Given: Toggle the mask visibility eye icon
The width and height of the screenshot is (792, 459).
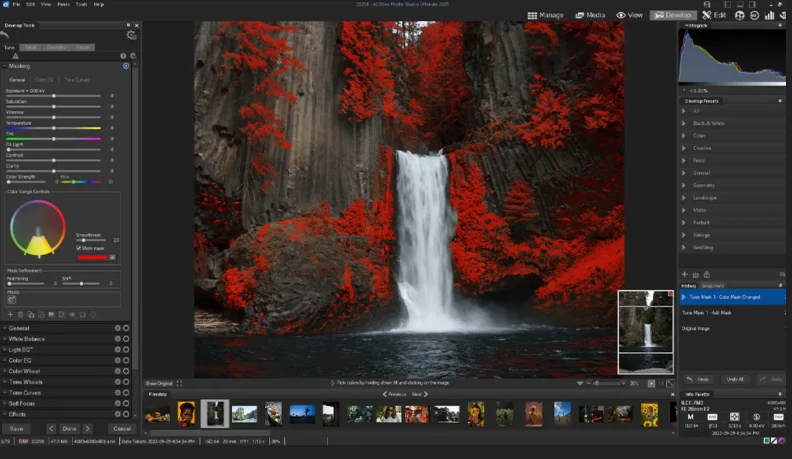Looking at the screenshot, I should (72, 315).
